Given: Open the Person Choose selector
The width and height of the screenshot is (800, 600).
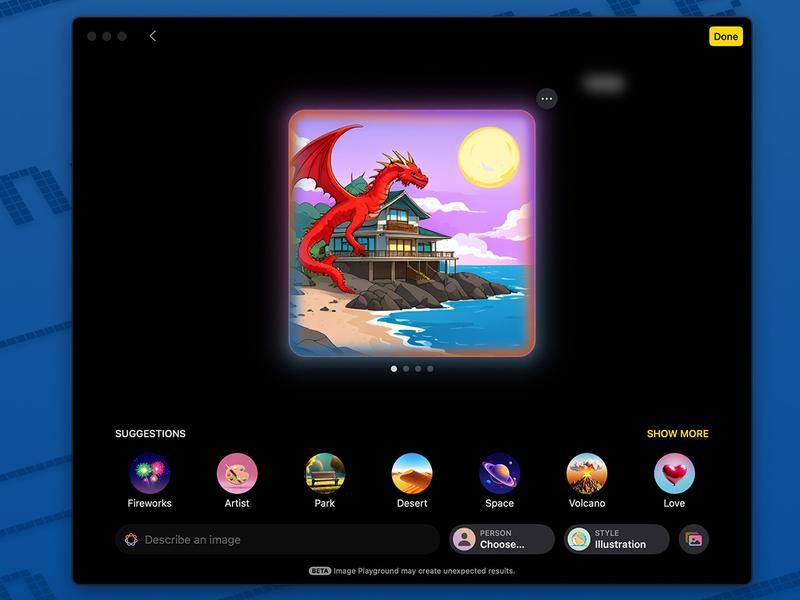Looking at the screenshot, I should point(502,539).
